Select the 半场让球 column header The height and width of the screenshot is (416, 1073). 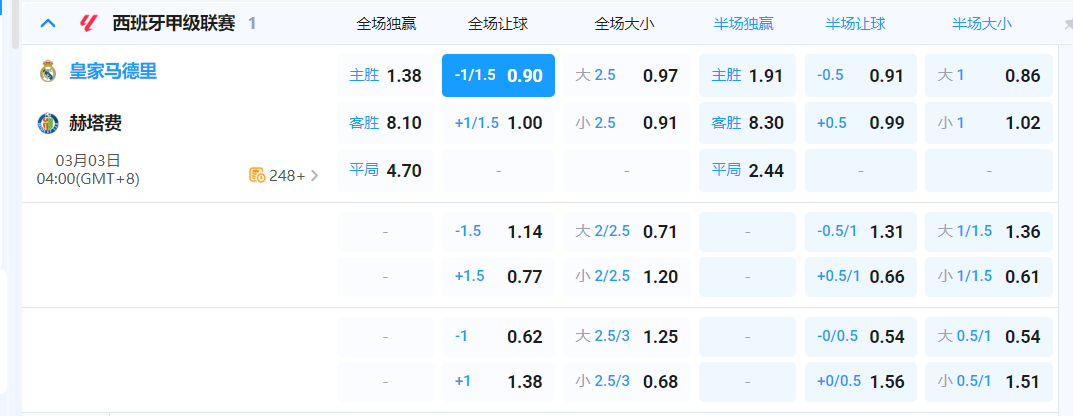(x=861, y=24)
